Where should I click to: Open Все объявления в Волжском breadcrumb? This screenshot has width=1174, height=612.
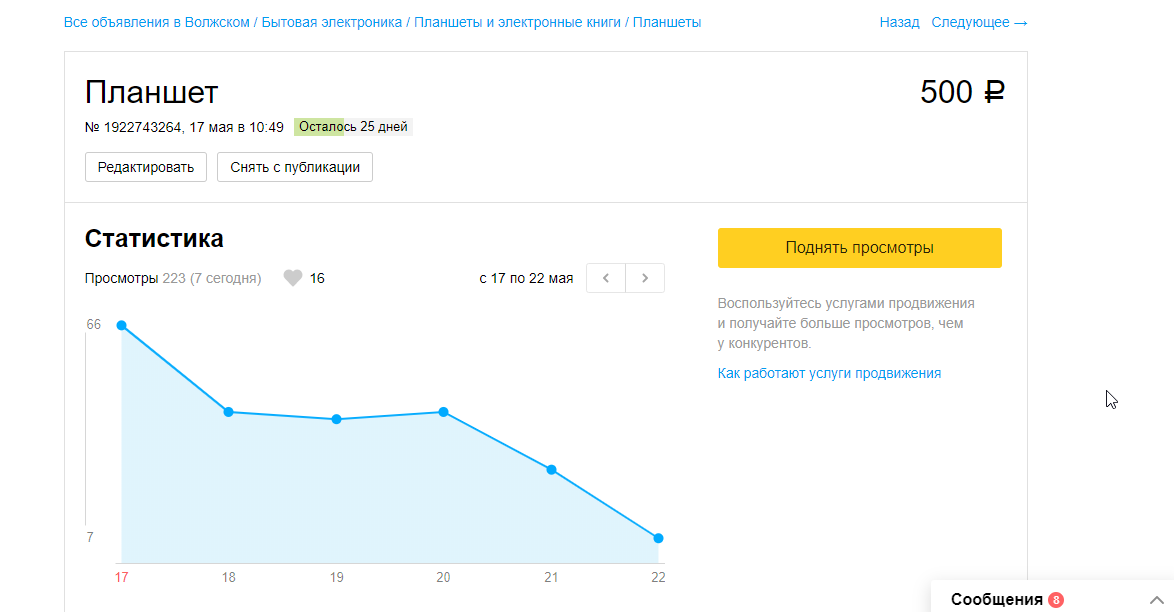(156, 22)
